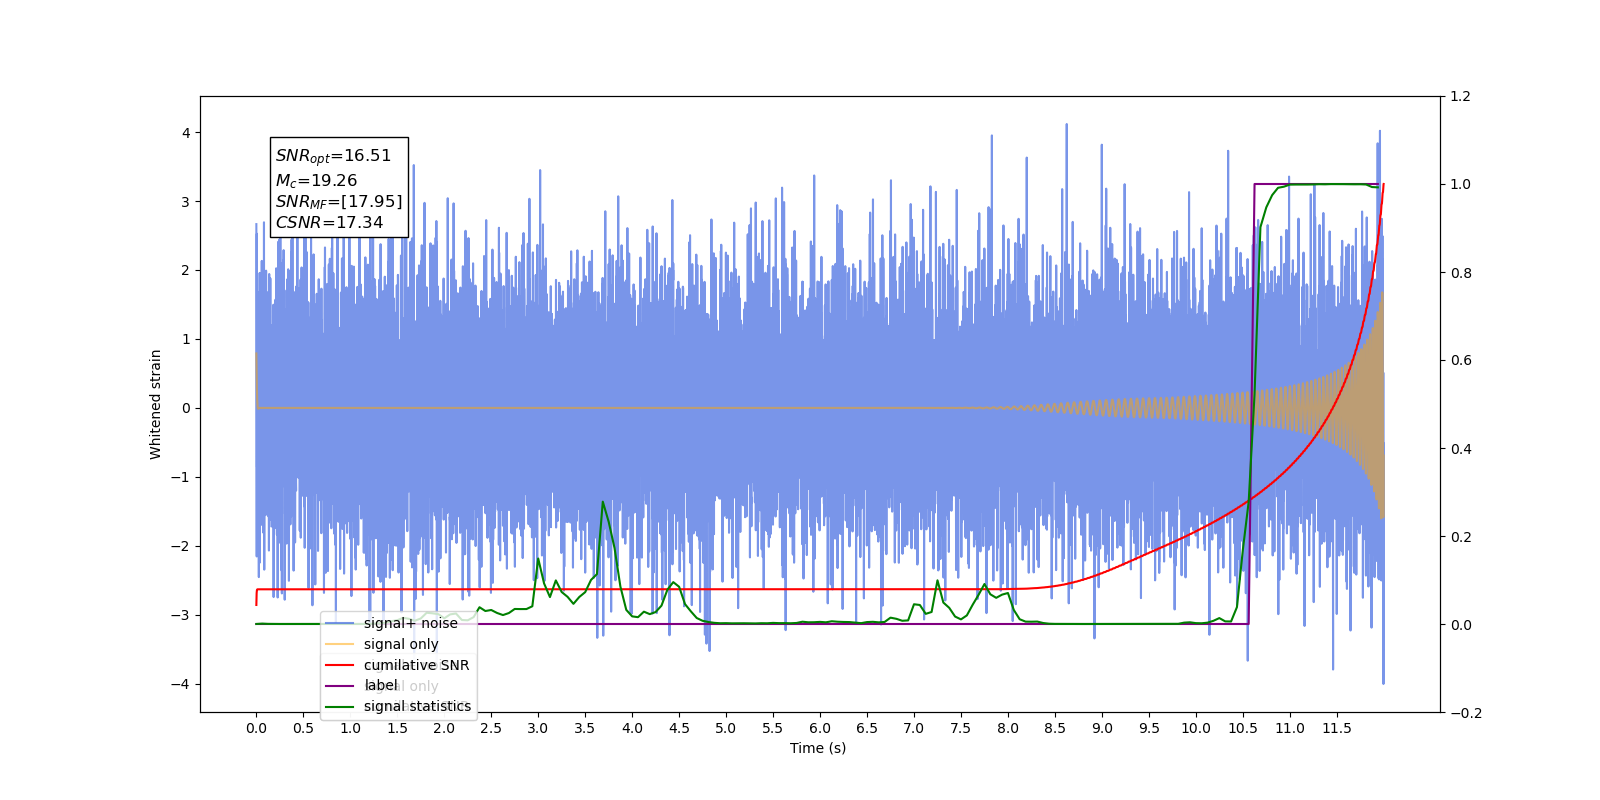Click the SNRMF=[17.95] annotation line
This screenshot has width=1600, height=800.
(x=339, y=202)
